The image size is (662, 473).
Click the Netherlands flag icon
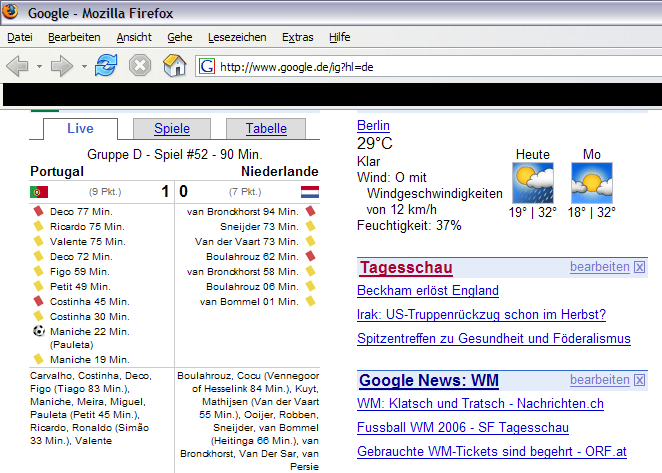click(310, 192)
